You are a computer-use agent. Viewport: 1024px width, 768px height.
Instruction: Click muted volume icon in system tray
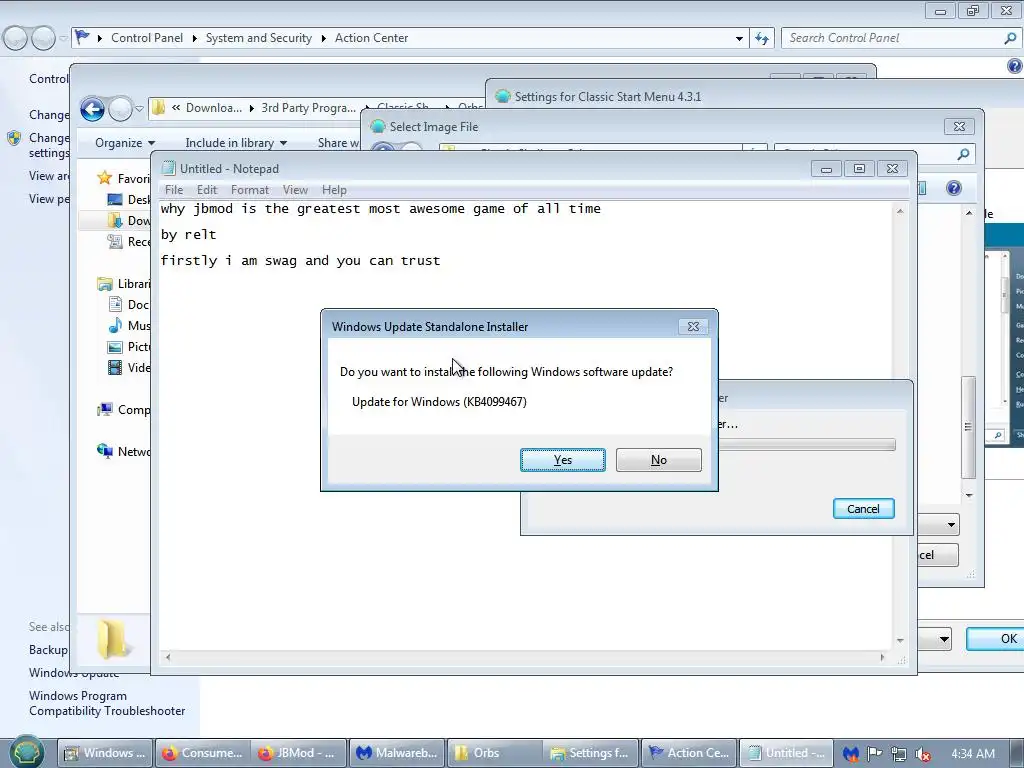point(923,754)
